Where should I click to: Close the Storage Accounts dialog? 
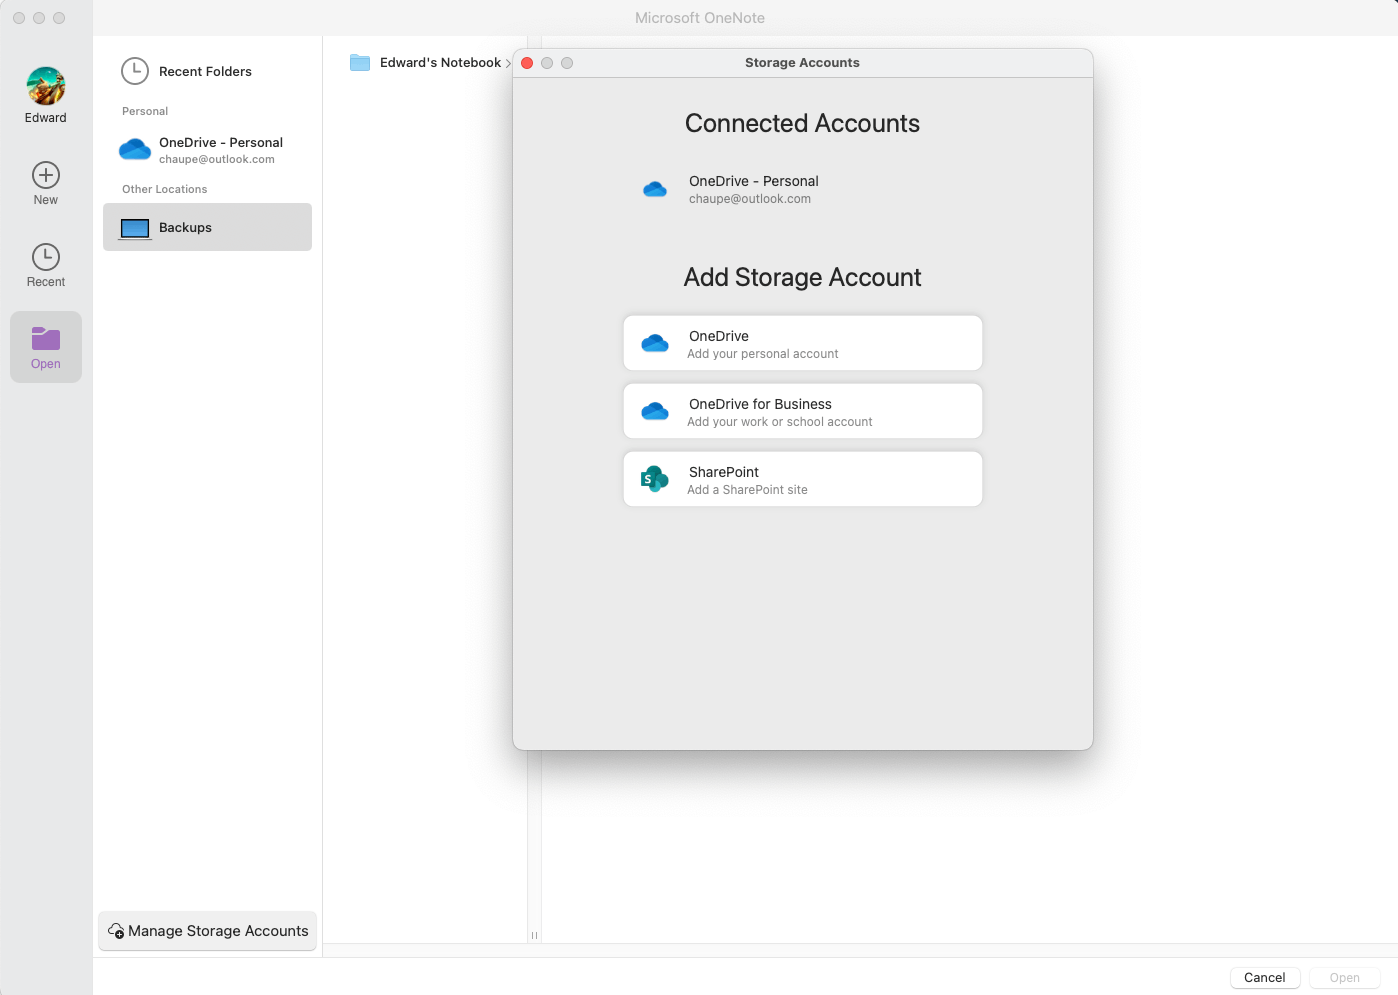tap(527, 63)
